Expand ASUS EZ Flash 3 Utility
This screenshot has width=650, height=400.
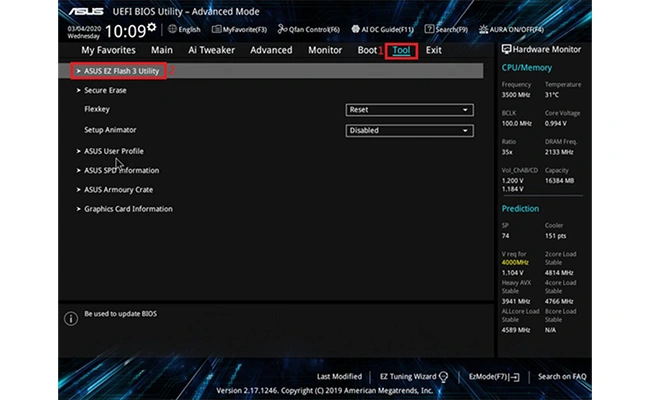[x=121, y=71]
